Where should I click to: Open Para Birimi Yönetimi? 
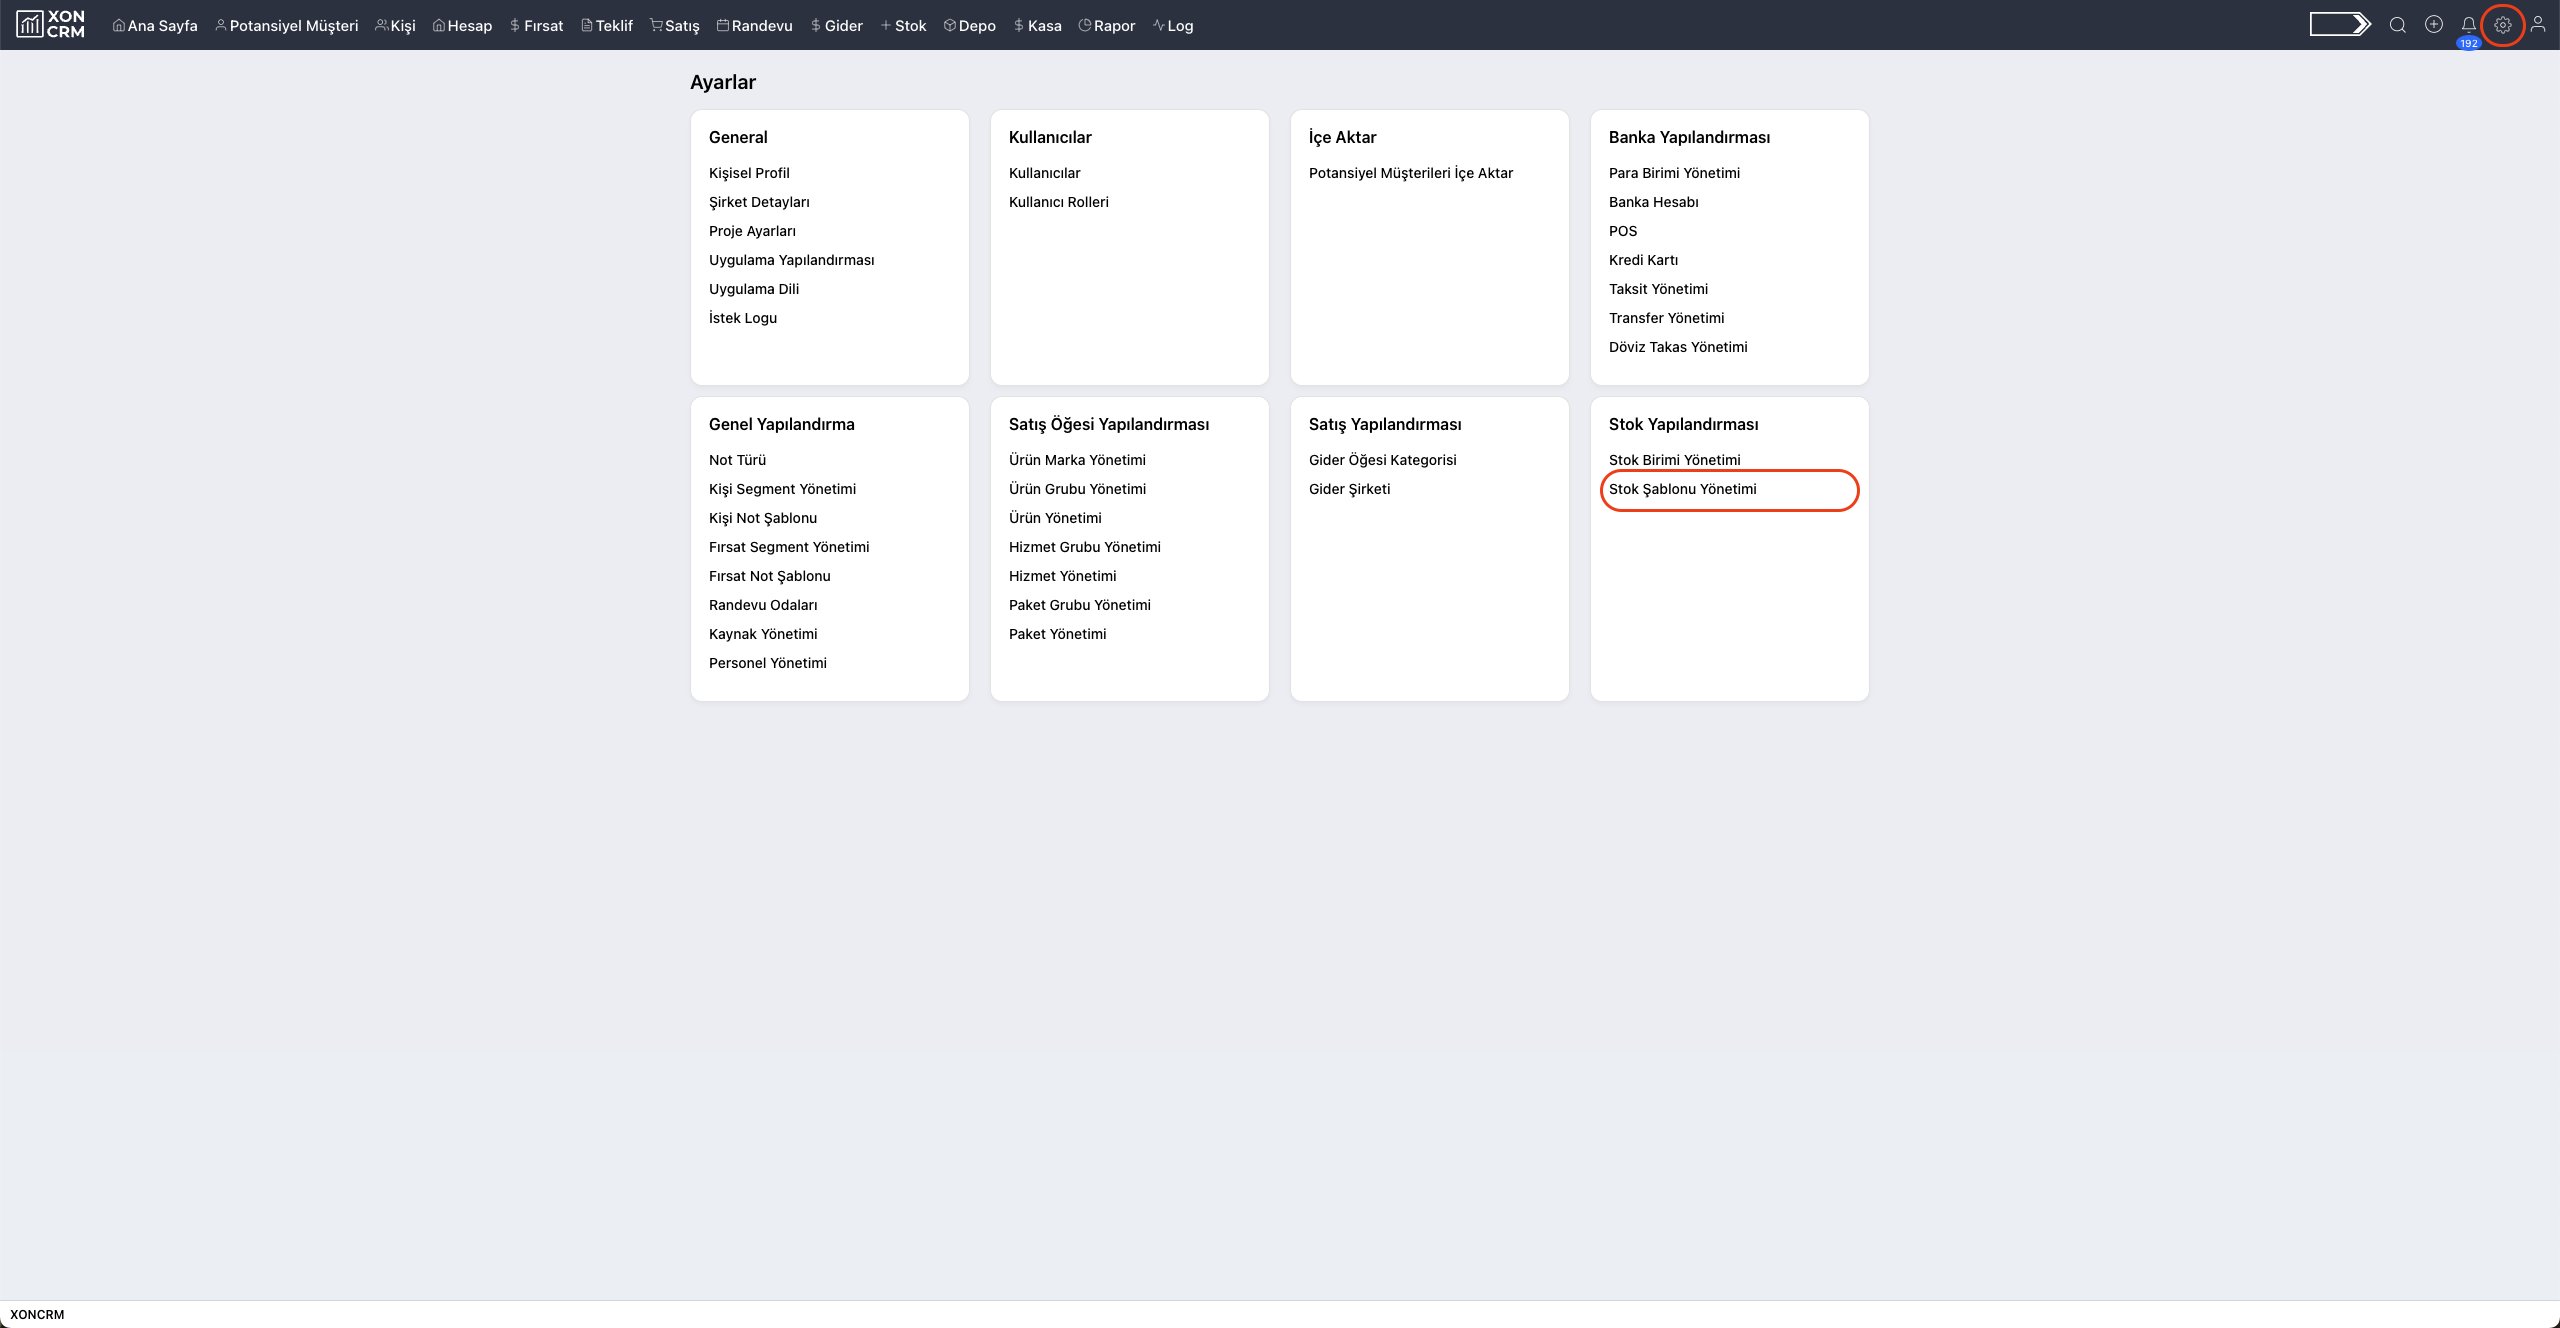[1674, 173]
